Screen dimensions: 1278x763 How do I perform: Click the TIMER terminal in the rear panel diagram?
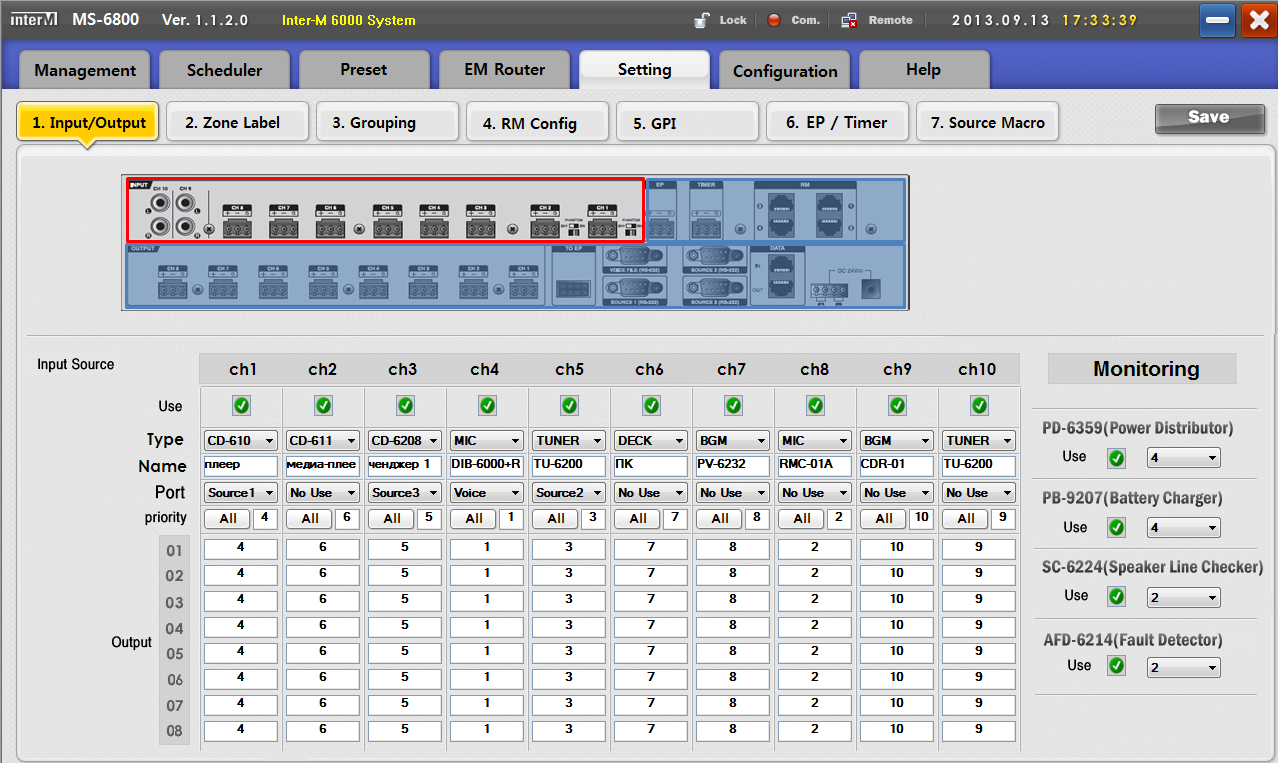click(707, 227)
